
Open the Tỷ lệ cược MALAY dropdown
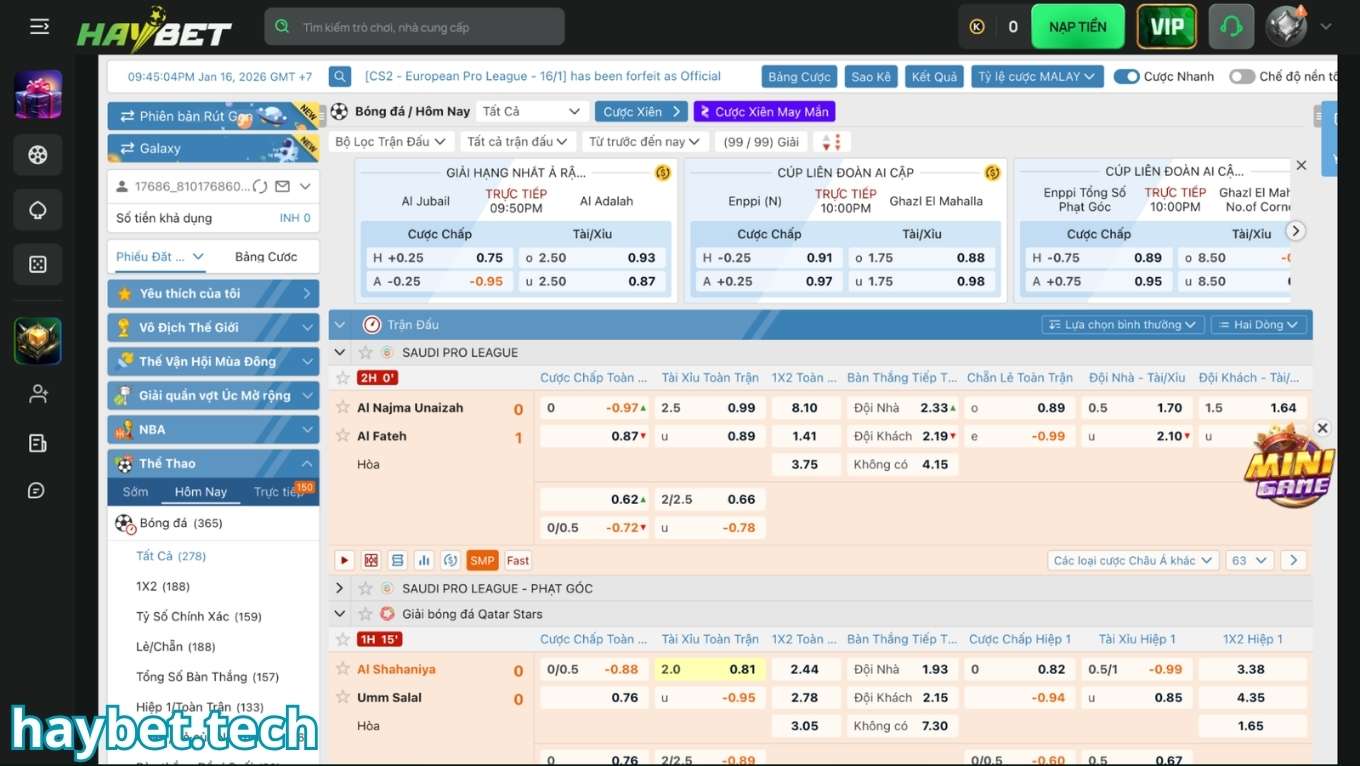[1036, 77]
